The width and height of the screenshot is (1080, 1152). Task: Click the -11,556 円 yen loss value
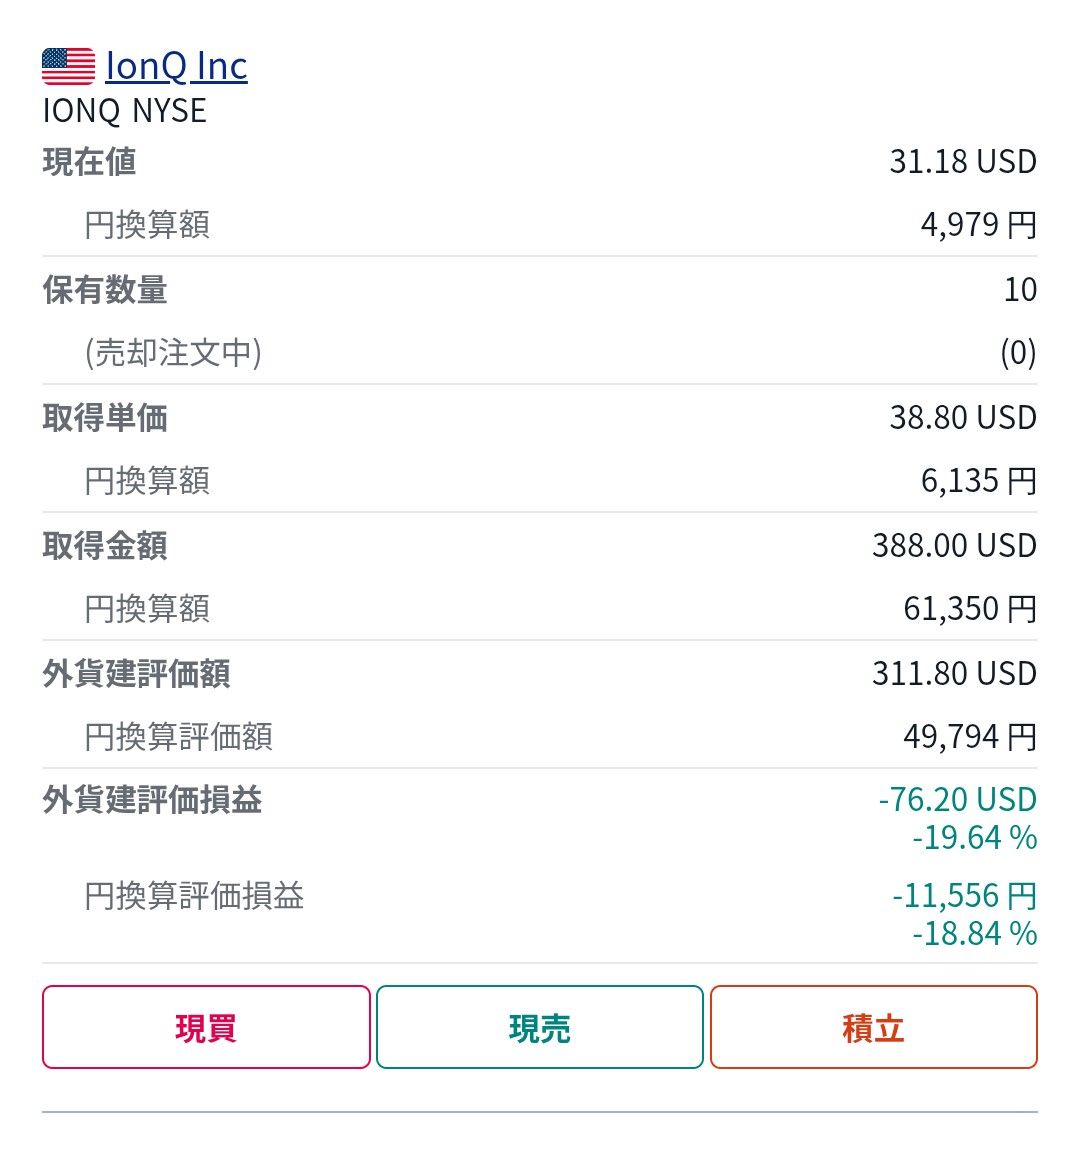click(x=963, y=895)
